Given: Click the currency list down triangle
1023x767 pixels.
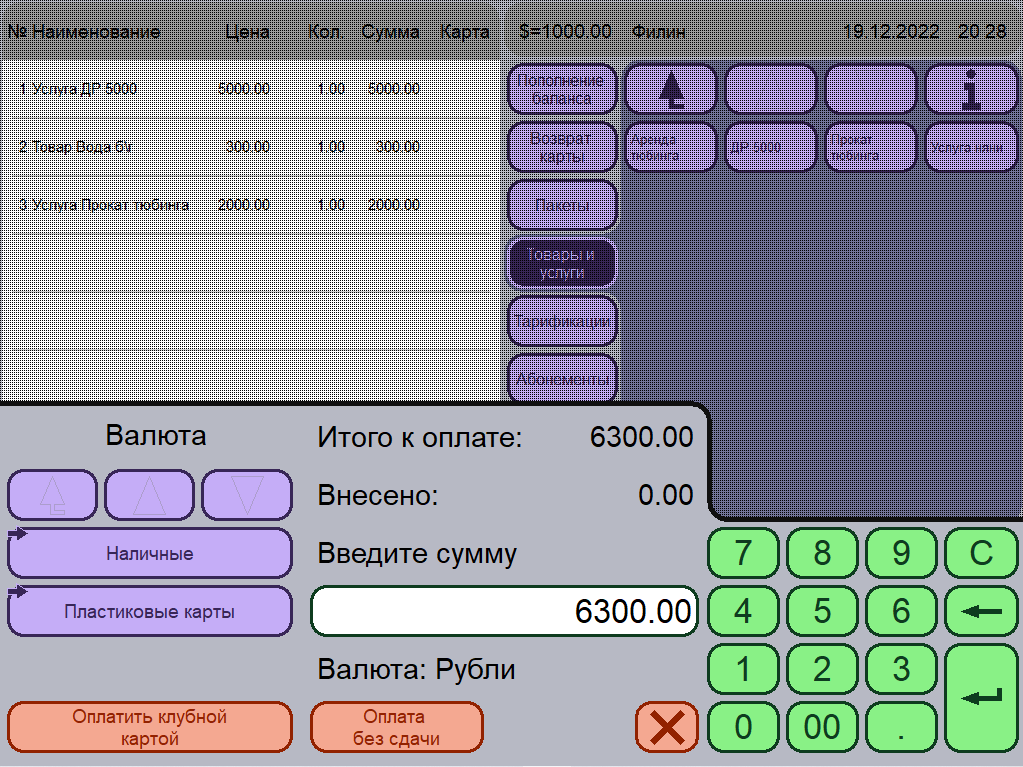Looking at the screenshot, I should [247, 495].
